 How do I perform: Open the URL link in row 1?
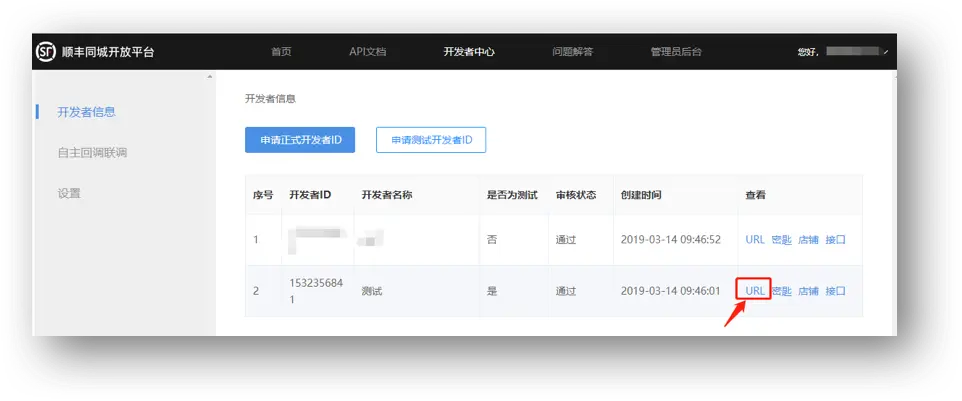755,240
